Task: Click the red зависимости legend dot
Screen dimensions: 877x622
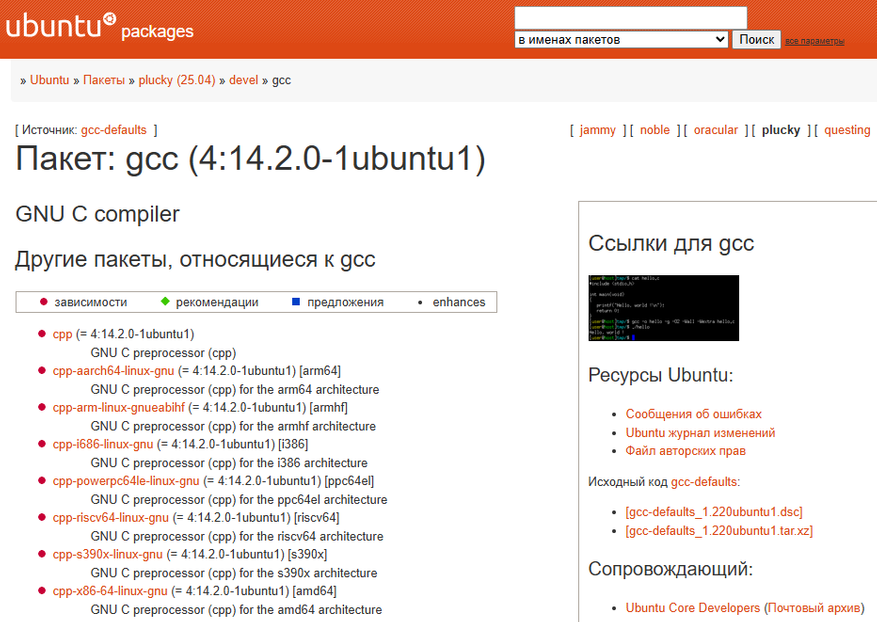Action: 44,302
